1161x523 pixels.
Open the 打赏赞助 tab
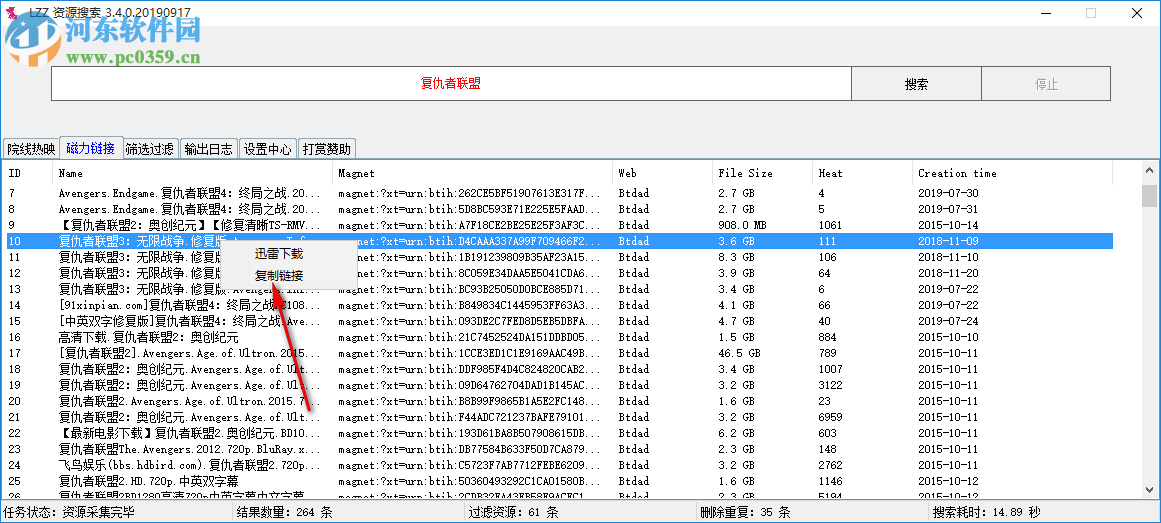[x=327, y=149]
